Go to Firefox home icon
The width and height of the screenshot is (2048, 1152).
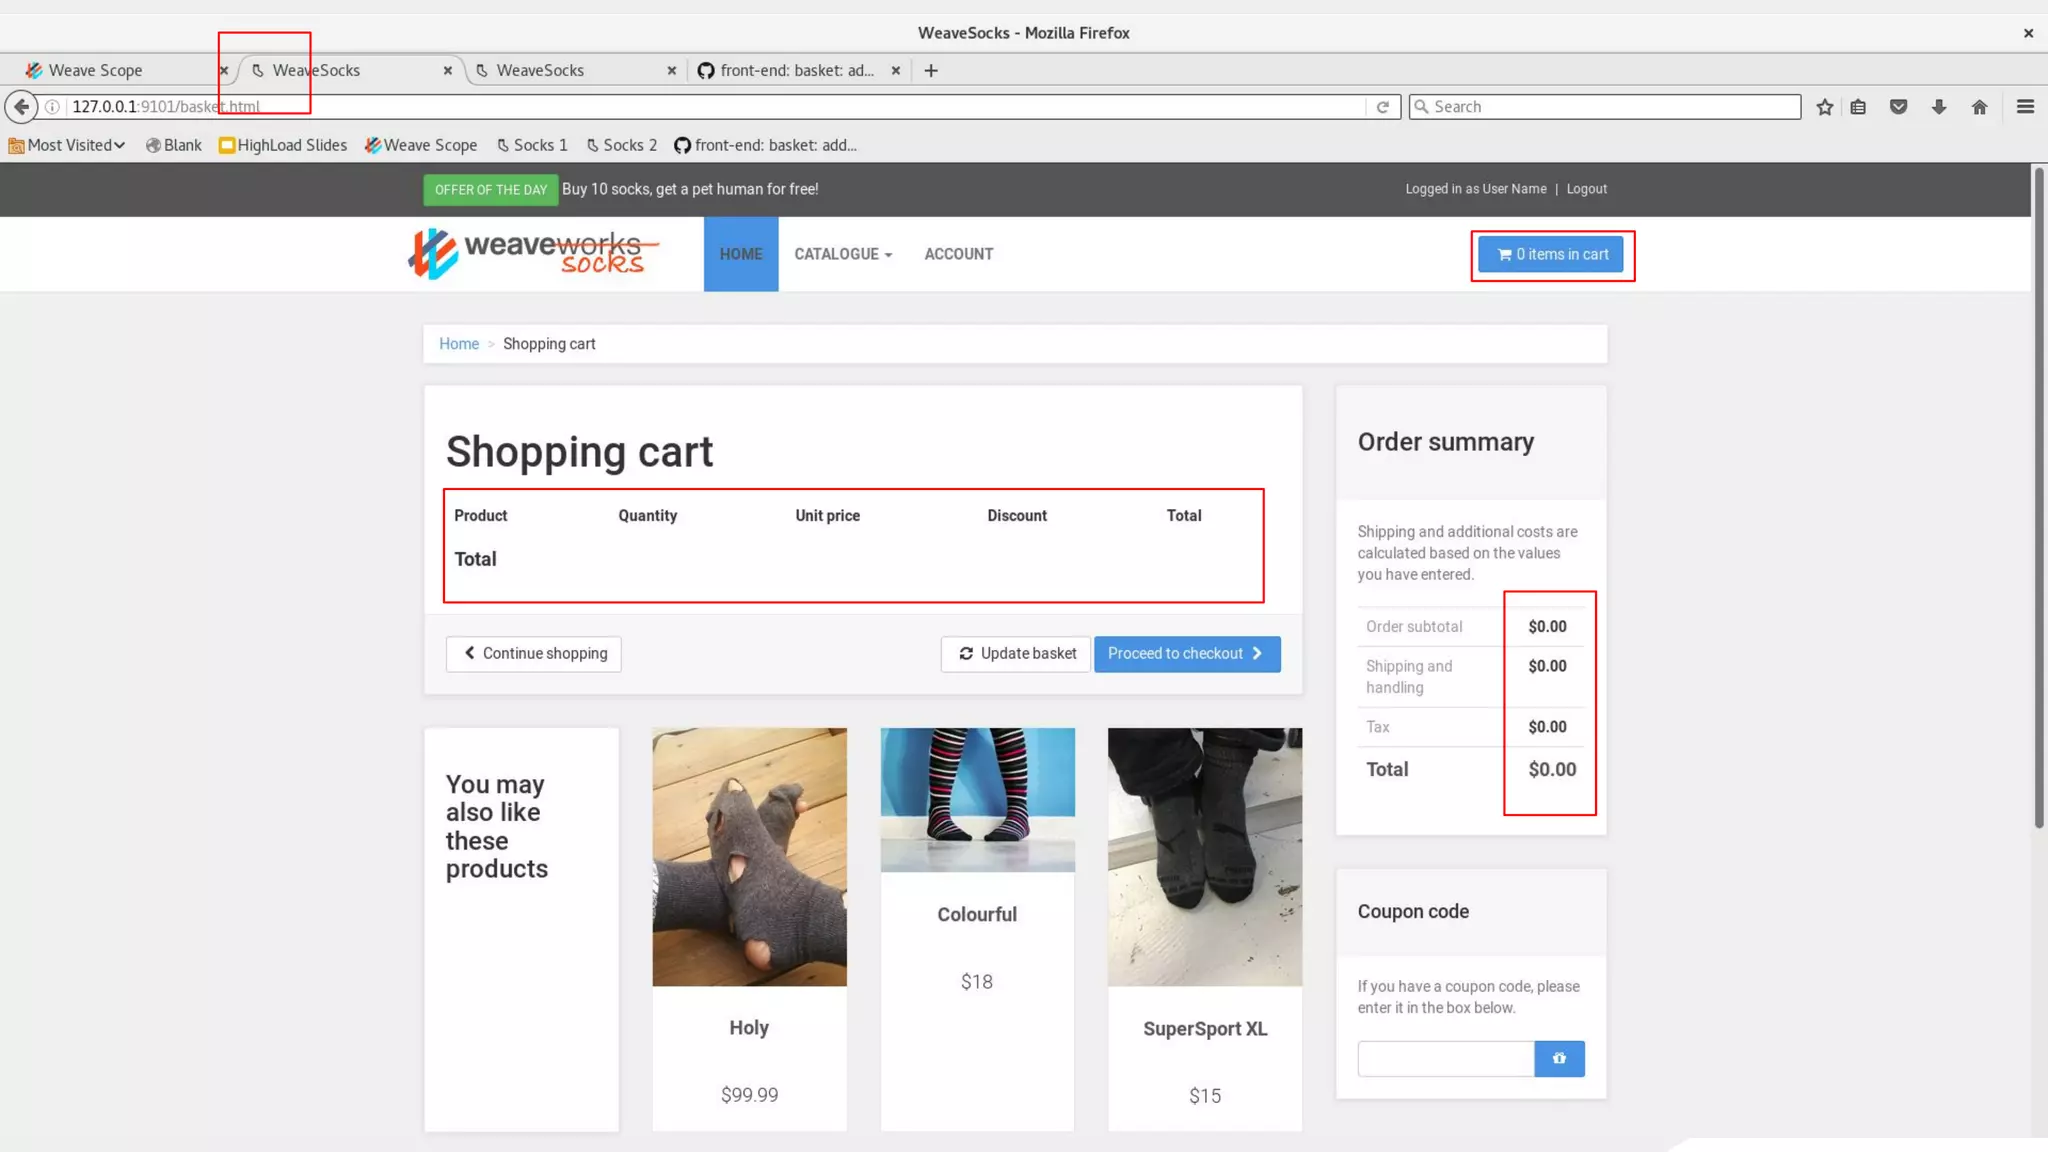1979,107
